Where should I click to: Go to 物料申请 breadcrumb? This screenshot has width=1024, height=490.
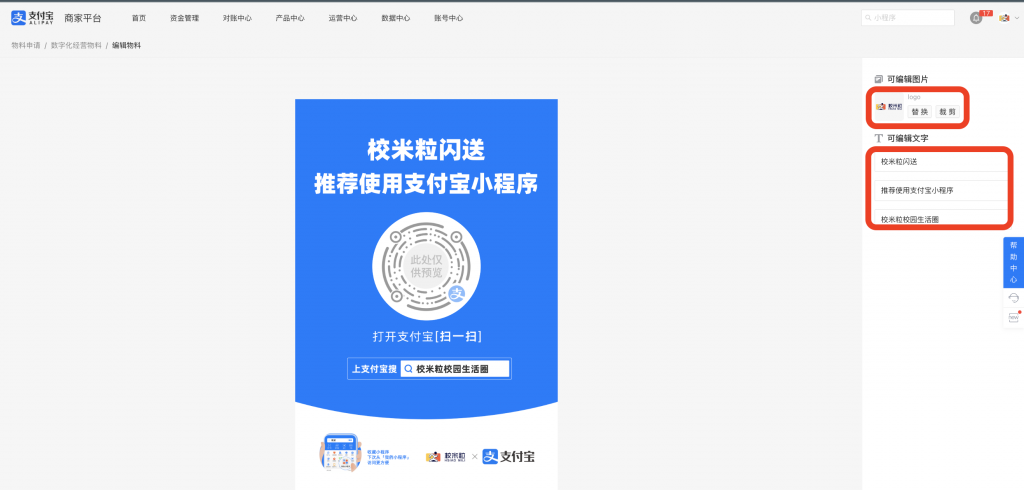(25, 46)
